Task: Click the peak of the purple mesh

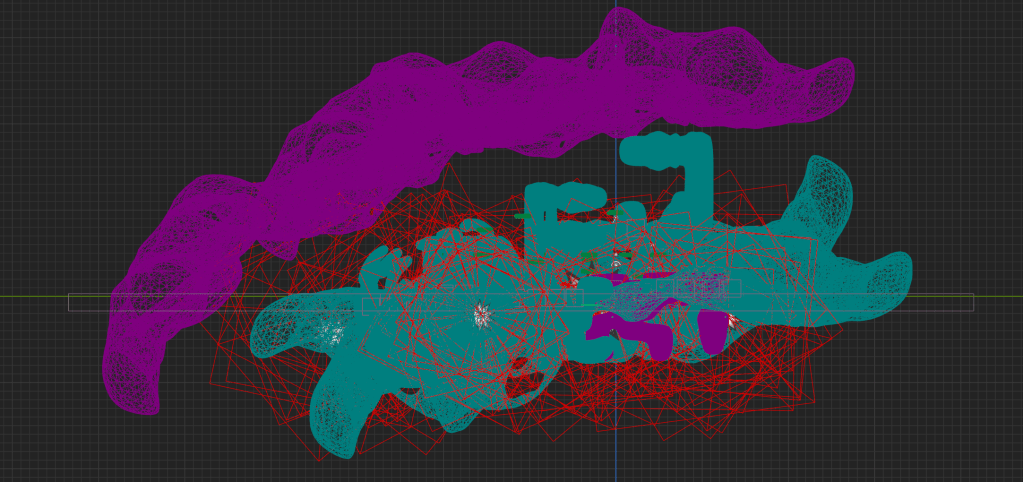Action: tap(622, 22)
